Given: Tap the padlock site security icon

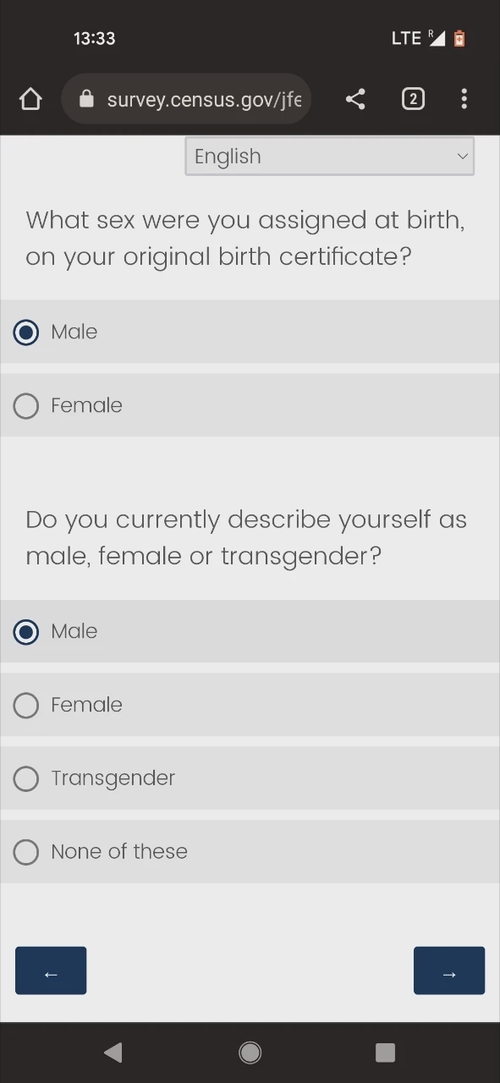Looking at the screenshot, I should 86,99.
